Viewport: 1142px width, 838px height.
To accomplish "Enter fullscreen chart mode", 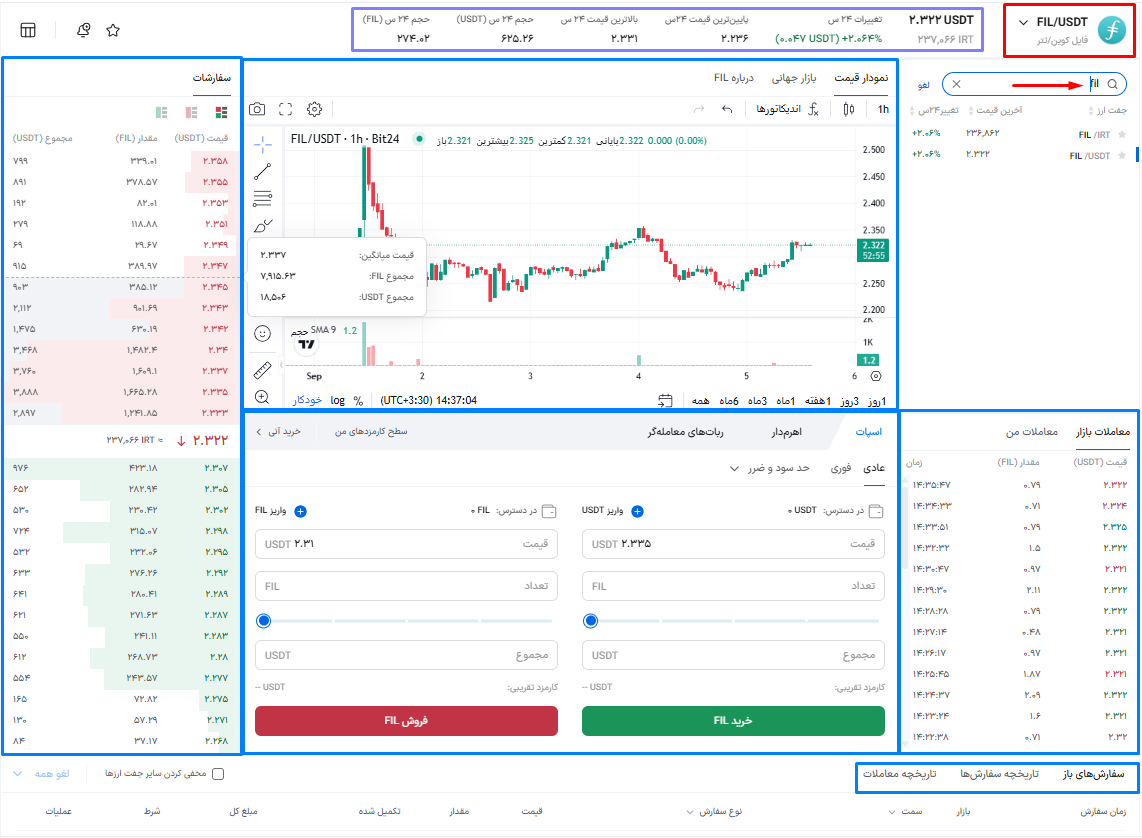I will pyautogui.click(x=286, y=109).
